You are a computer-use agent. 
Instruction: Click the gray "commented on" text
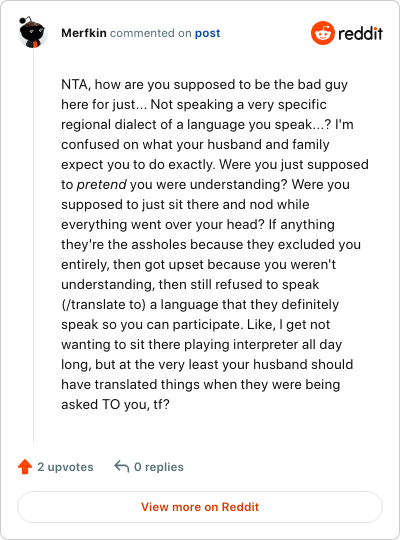151,33
